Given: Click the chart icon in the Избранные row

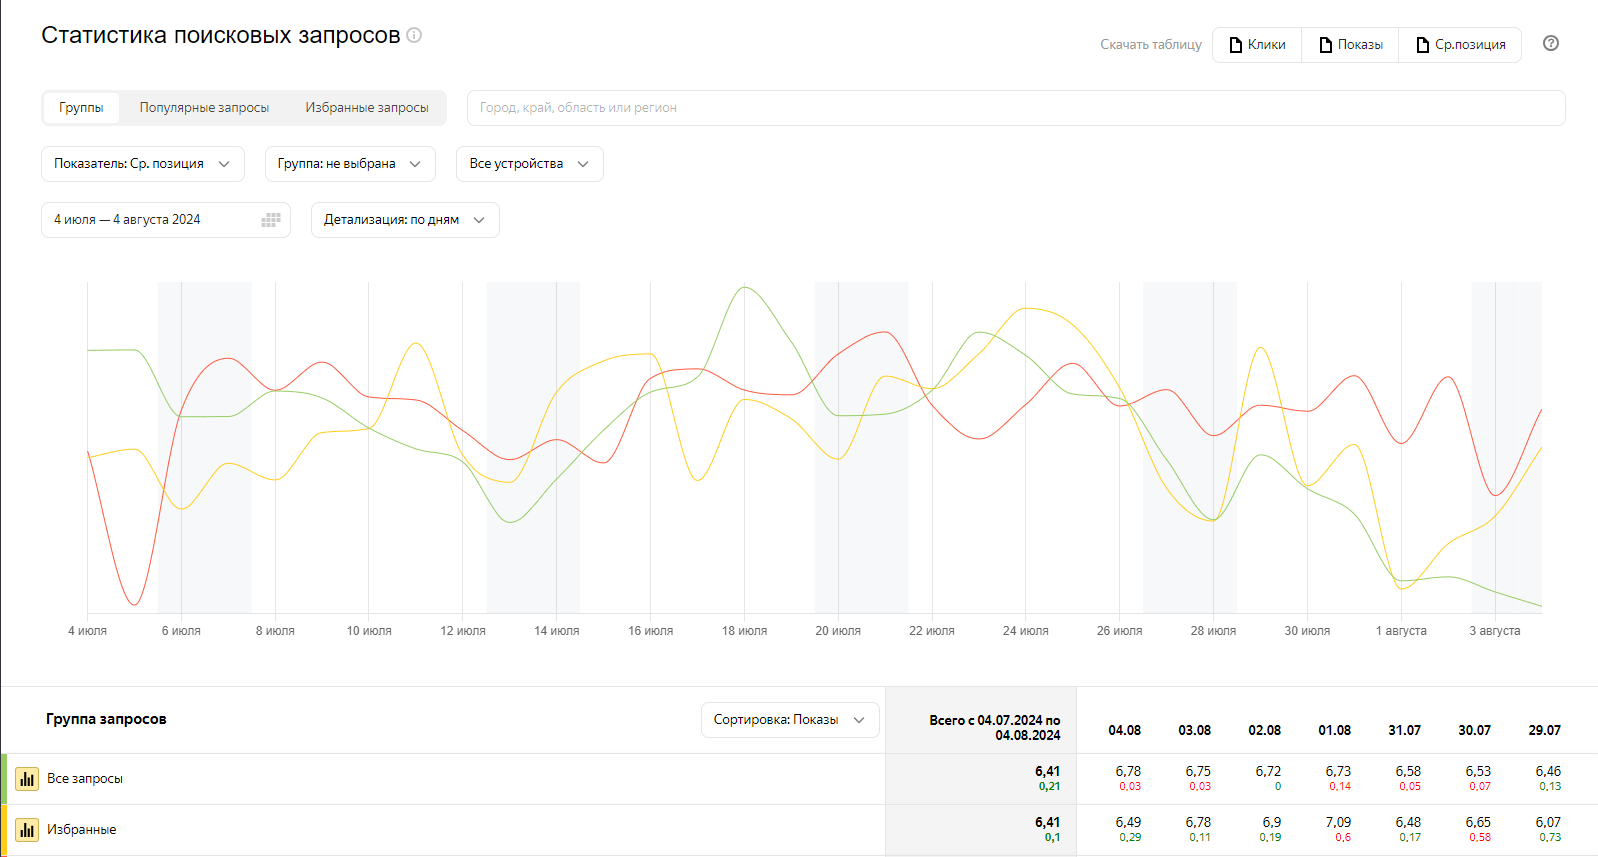Looking at the screenshot, I should click(27, 830).
